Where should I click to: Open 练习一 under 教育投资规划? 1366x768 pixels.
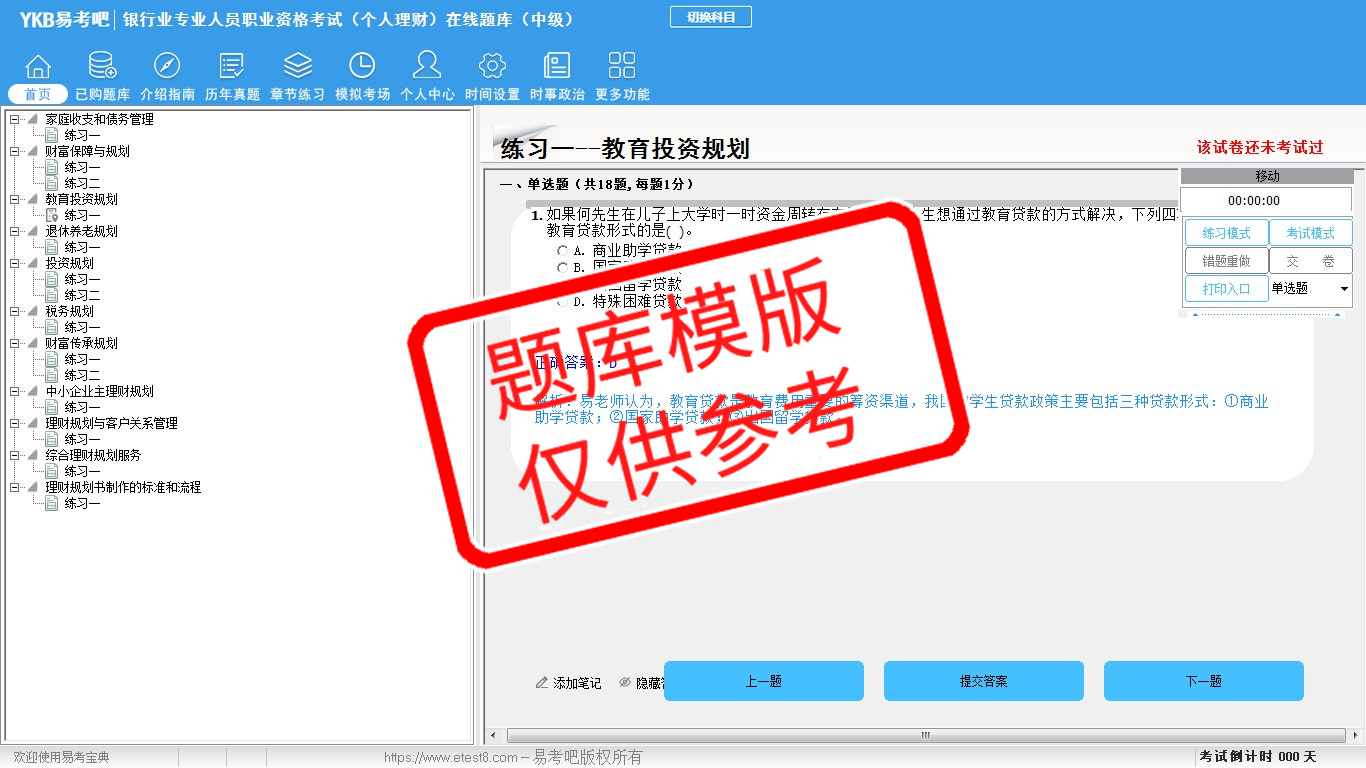click(x=83, y=216)
